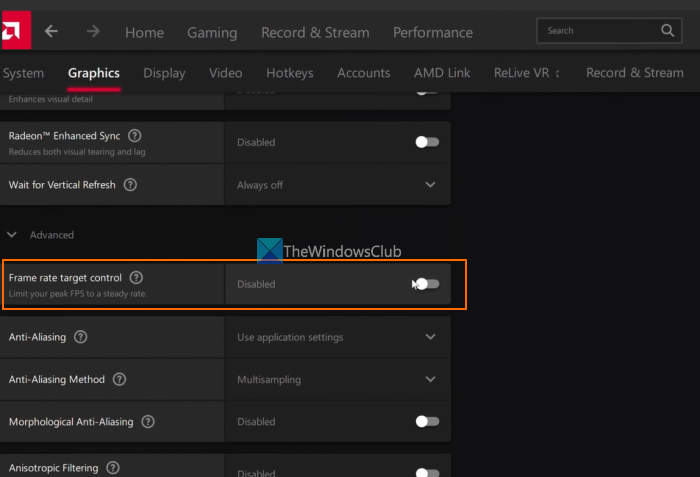This screenshot has width=700, height=477.
Task: Open help for Morphological Anti-Aliasing
Action: coord(148,422)
